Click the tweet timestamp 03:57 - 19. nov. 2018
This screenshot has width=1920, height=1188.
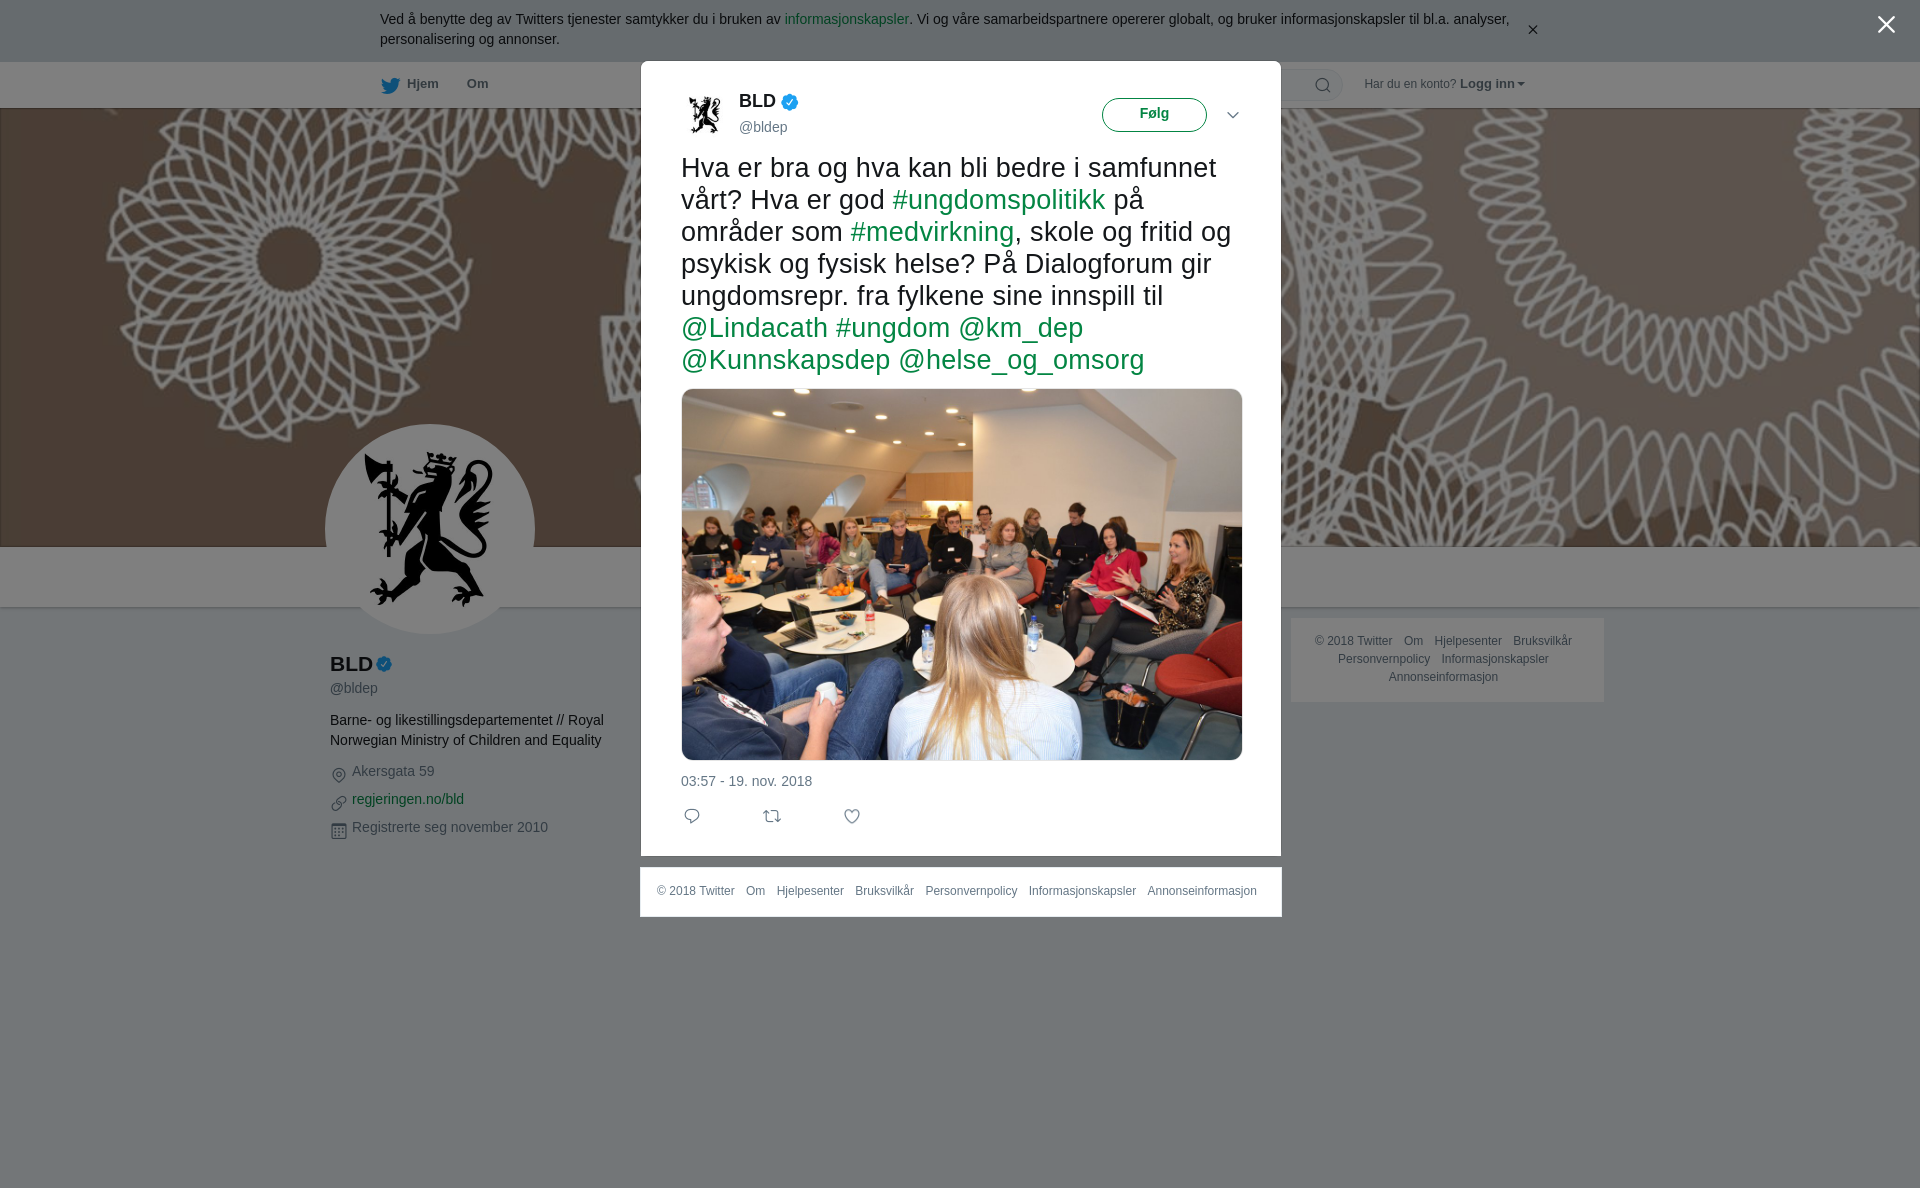tap(746, 781)
